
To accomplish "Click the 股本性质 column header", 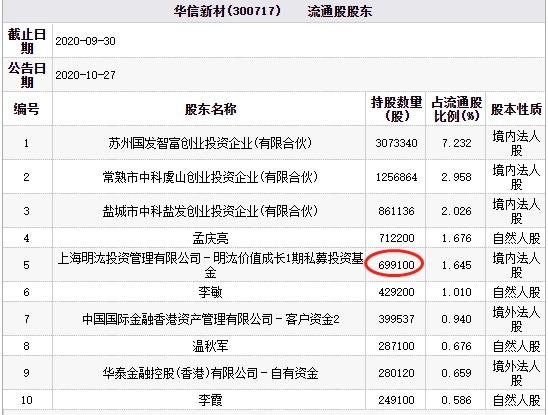I will click(516, 109).
